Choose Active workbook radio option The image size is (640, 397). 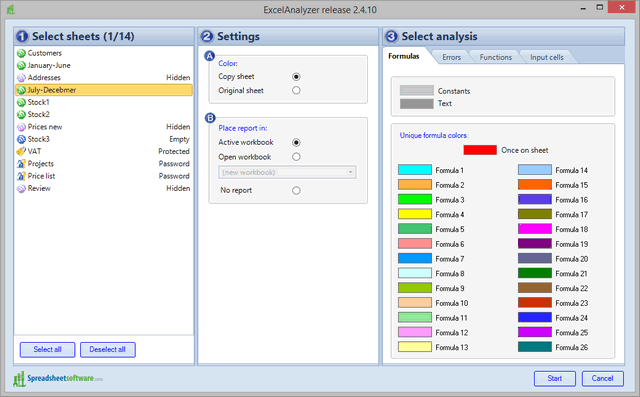click(x=296, y=142)
